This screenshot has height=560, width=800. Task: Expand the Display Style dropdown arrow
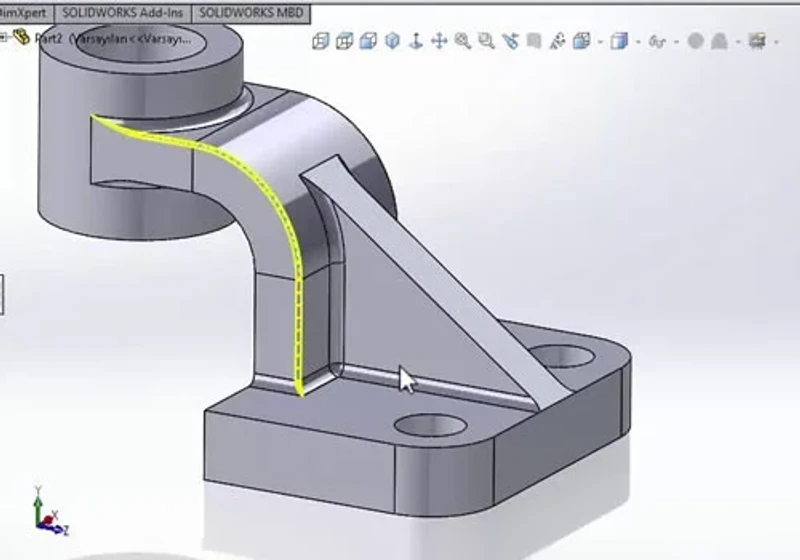(638, 41)
